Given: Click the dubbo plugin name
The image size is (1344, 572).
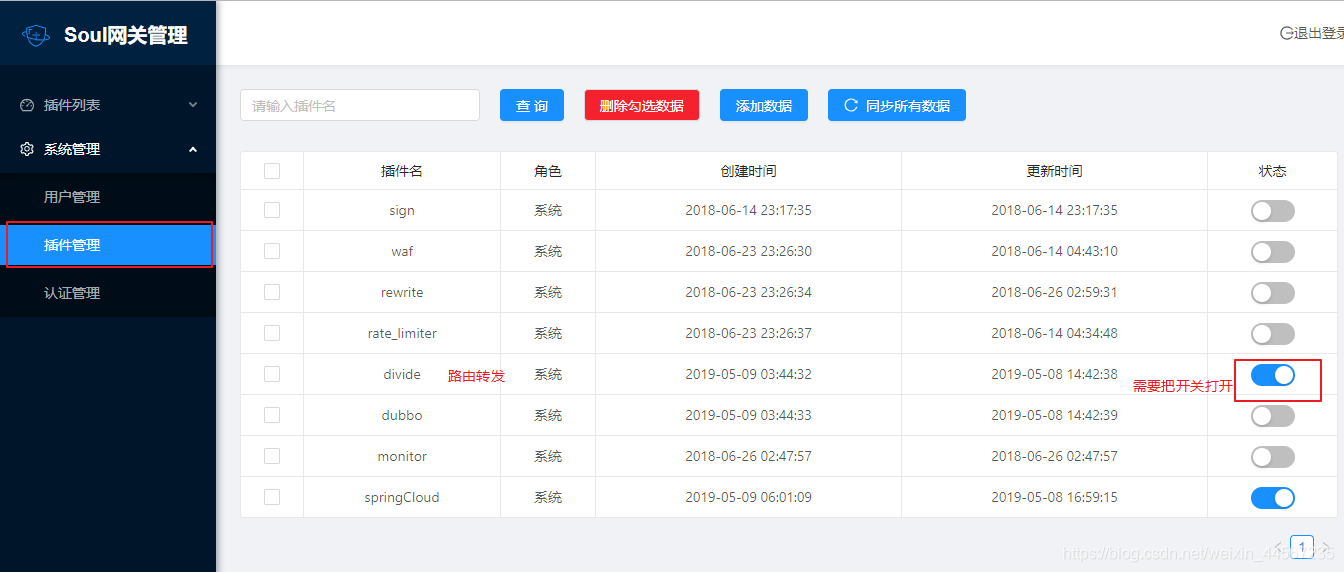Looking at the screenshot, I should (402, 415).
